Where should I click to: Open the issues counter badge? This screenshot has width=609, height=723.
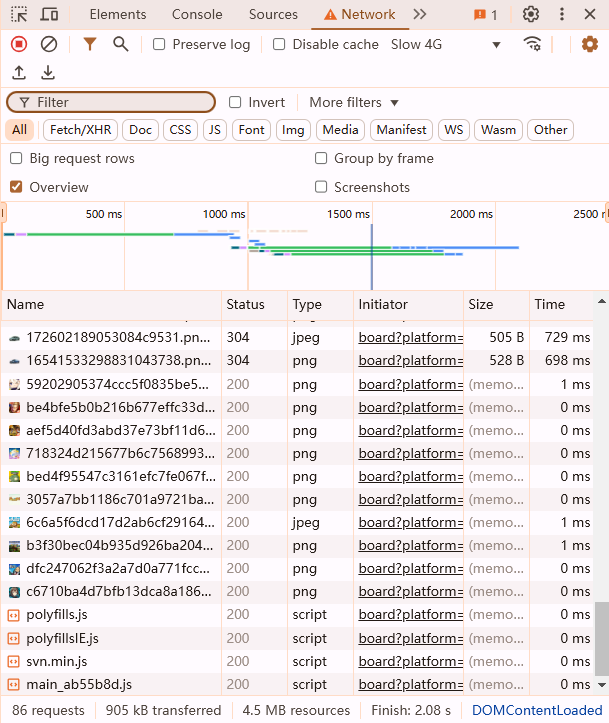[x=485, y=15]
